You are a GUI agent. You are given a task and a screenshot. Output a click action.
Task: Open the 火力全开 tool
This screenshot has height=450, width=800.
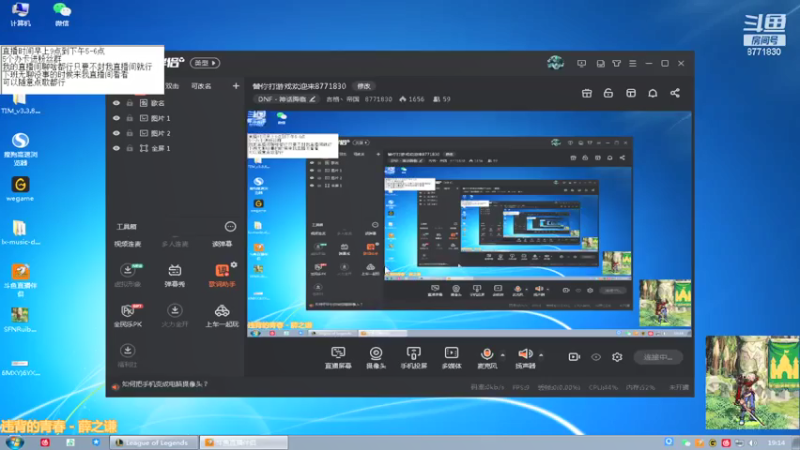click(x=174, y=315)
